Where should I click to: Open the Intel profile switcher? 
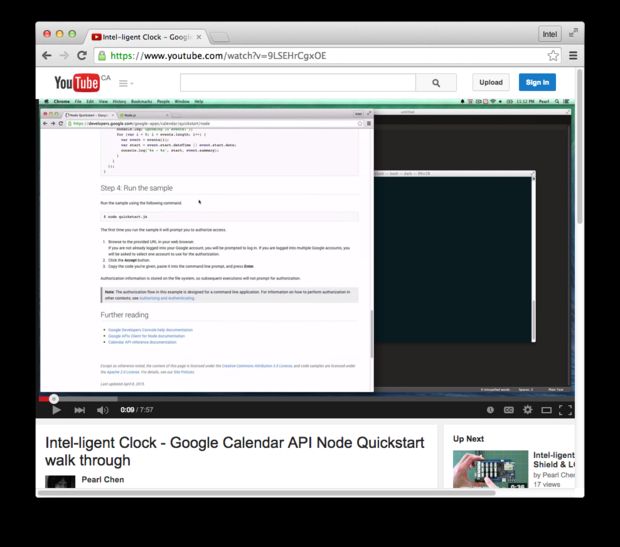point(550,34)
